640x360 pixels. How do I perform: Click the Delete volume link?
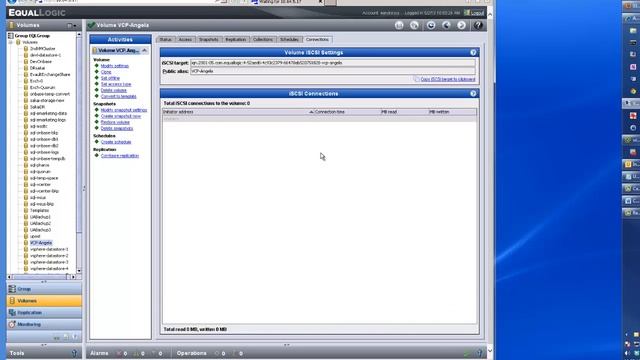point(113,90)
